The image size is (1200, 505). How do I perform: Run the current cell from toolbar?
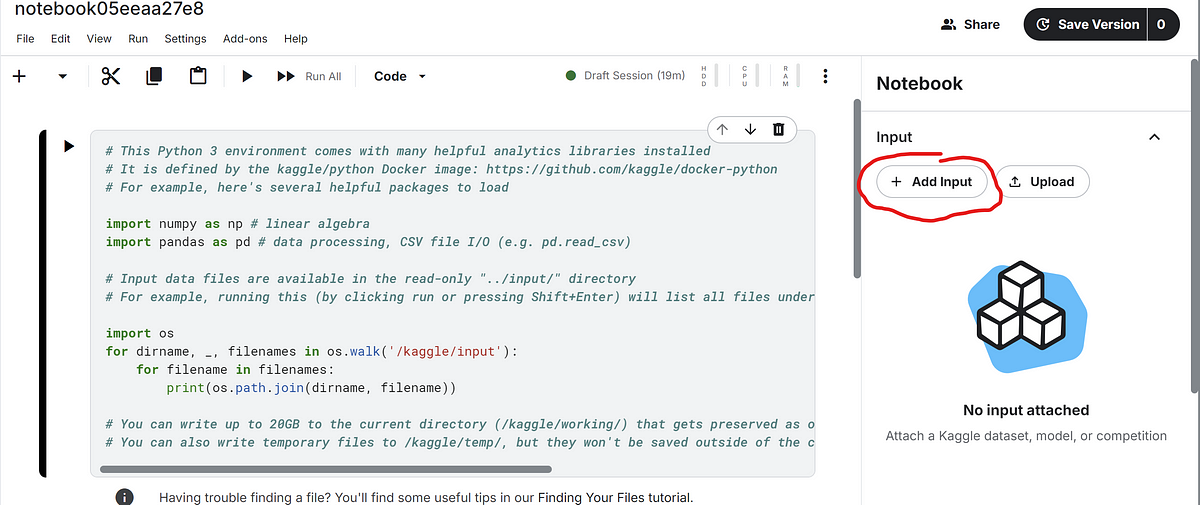point(247,76)
